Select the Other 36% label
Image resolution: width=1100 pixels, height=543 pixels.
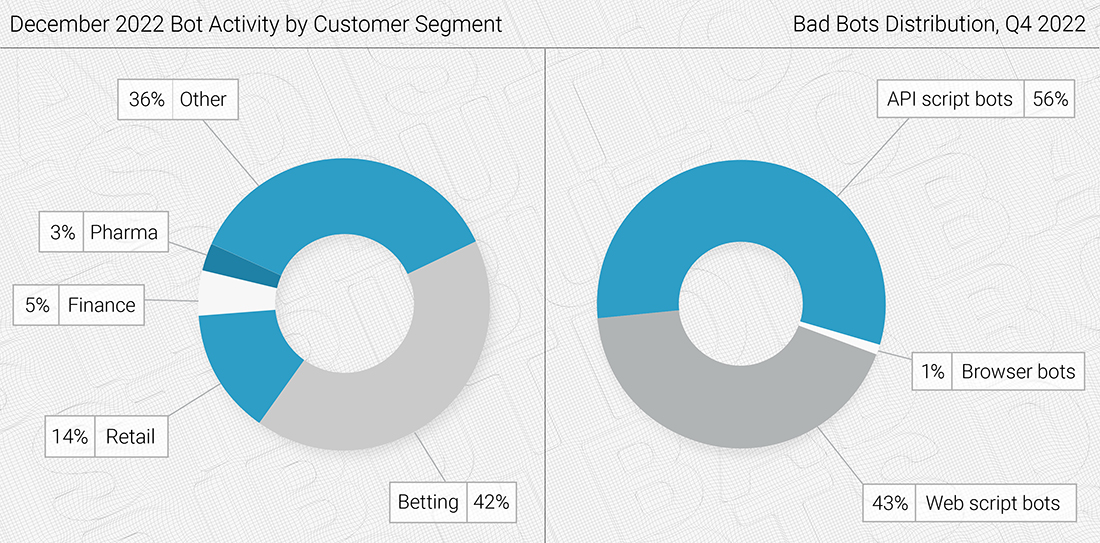pos(179,99)
